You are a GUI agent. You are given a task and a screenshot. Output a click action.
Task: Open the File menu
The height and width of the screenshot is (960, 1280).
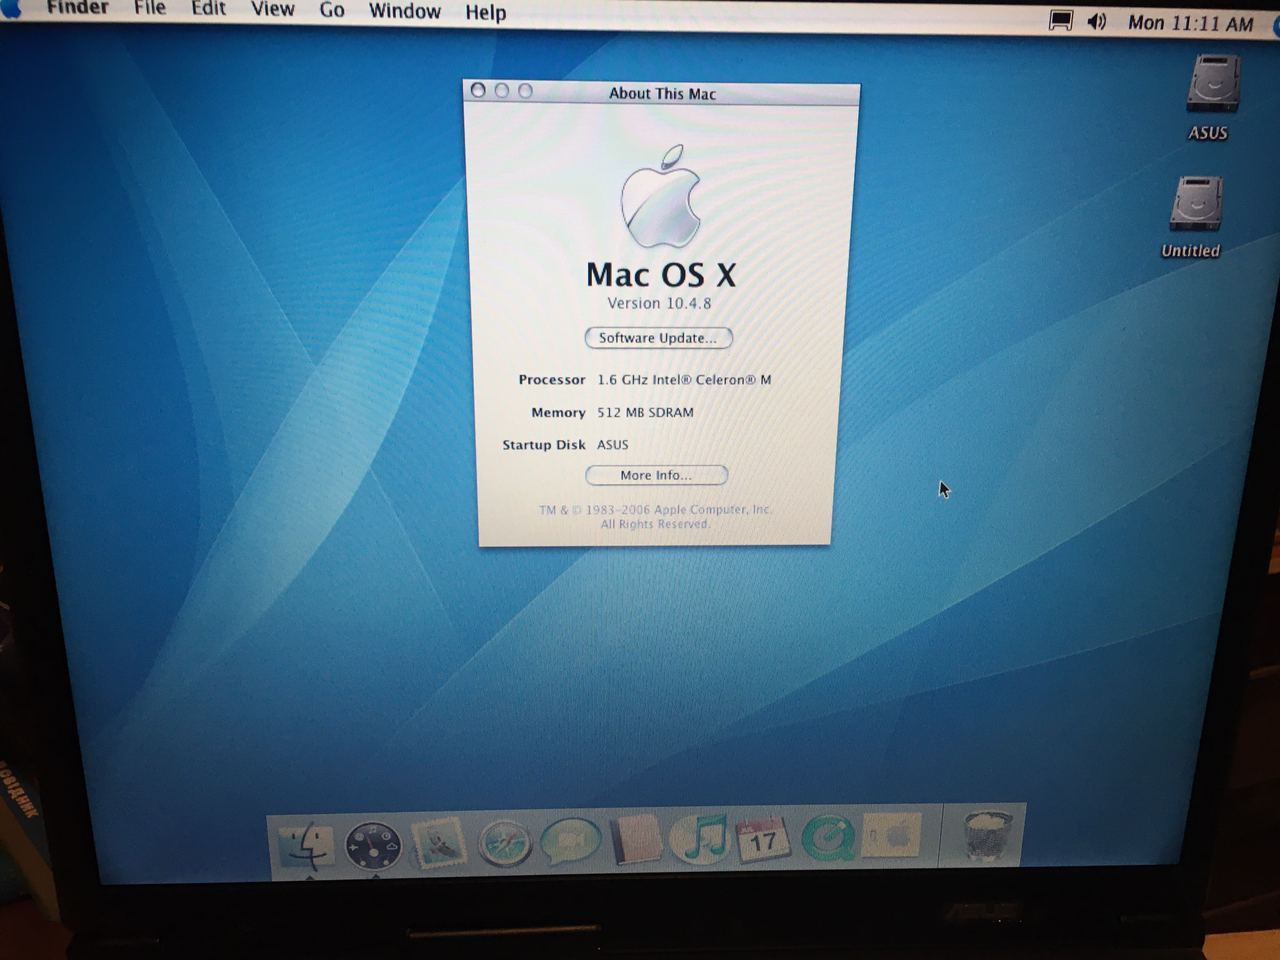point(150,9)
